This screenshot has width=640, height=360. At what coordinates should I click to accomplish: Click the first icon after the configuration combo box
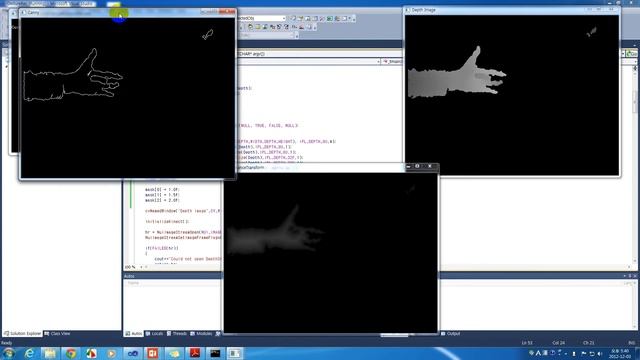click(293, 18)
